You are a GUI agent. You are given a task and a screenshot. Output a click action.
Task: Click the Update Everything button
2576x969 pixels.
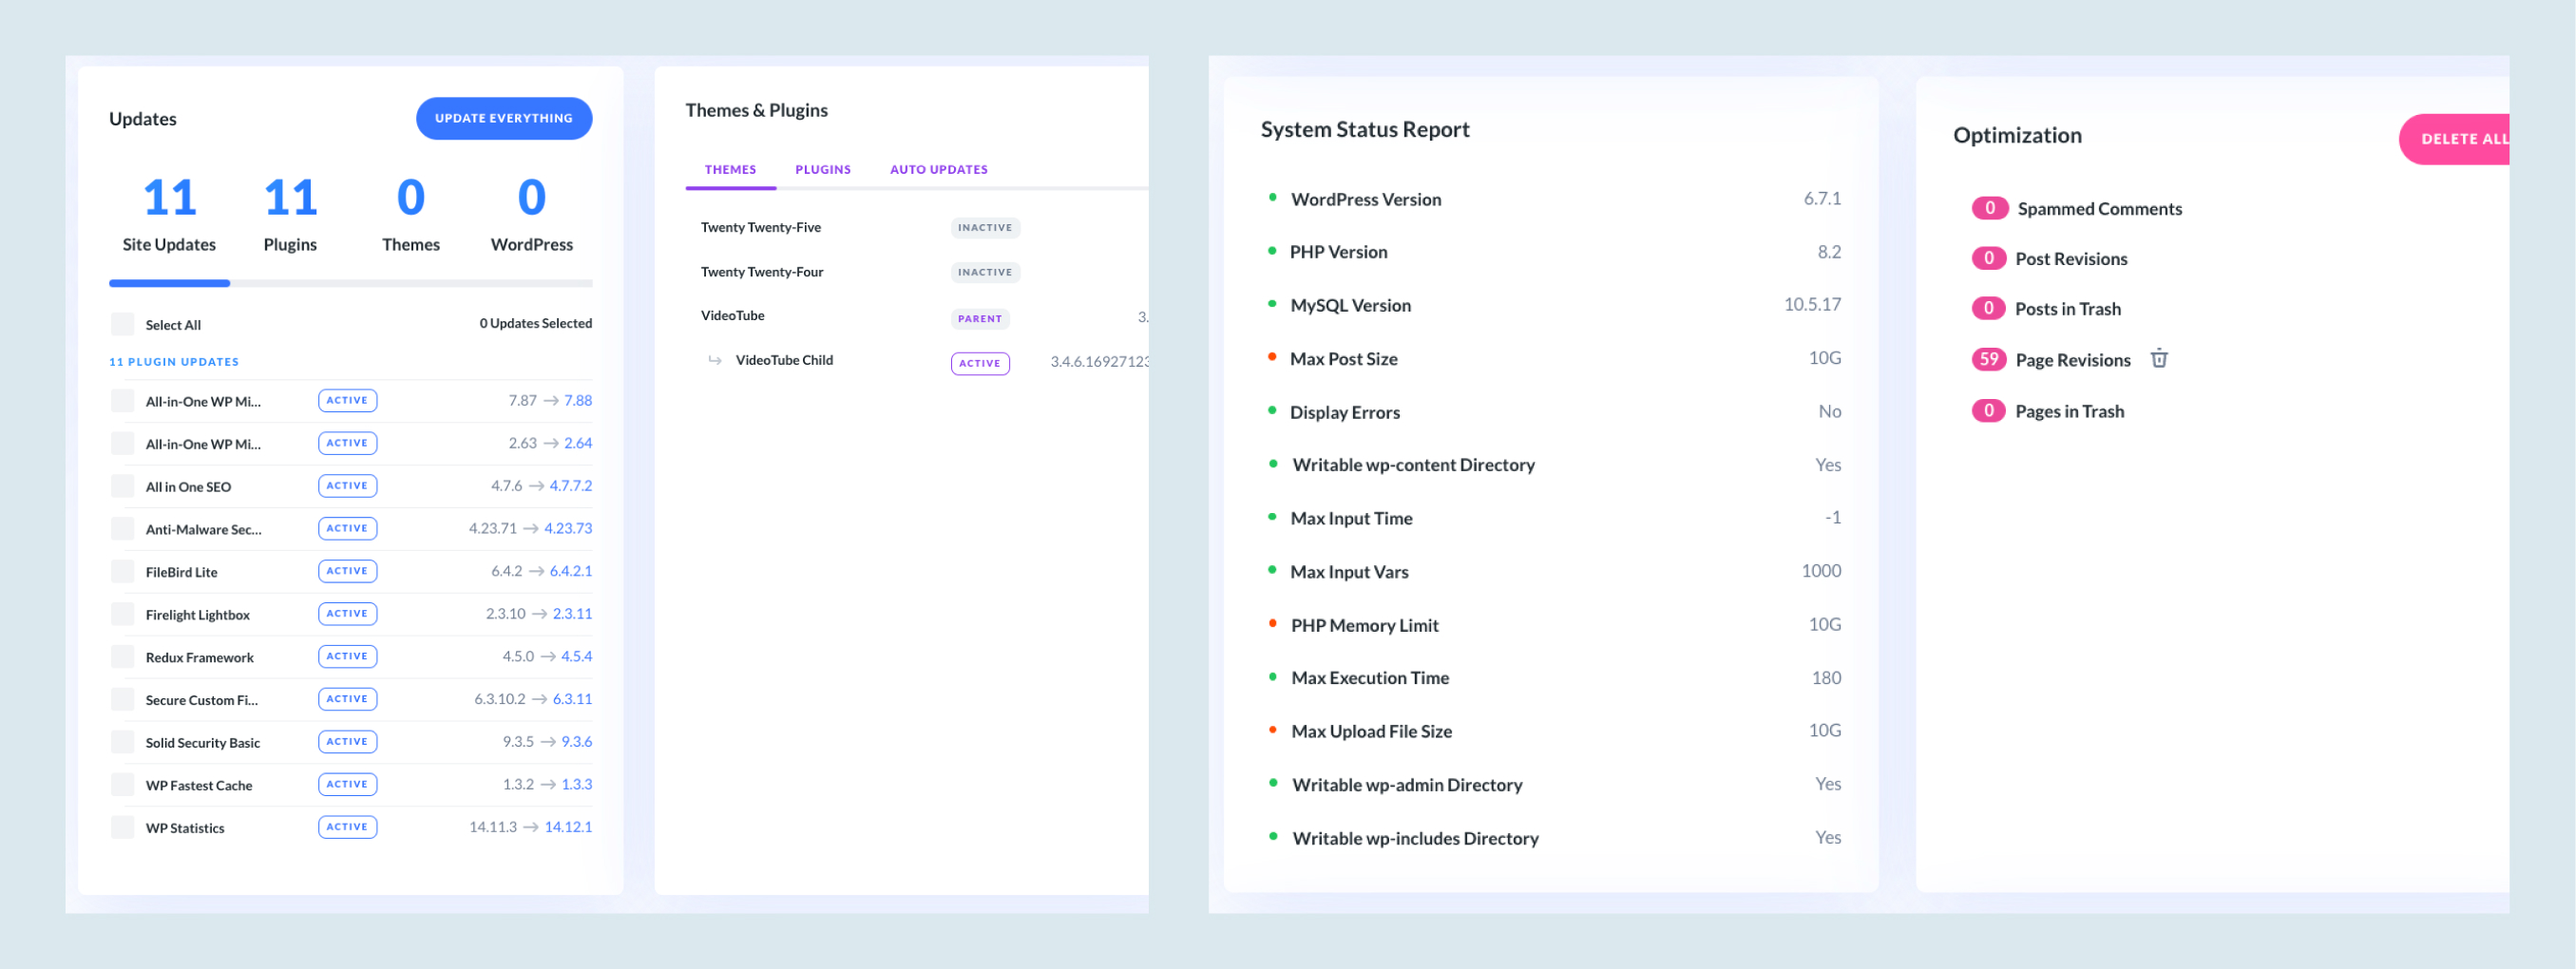504,118
